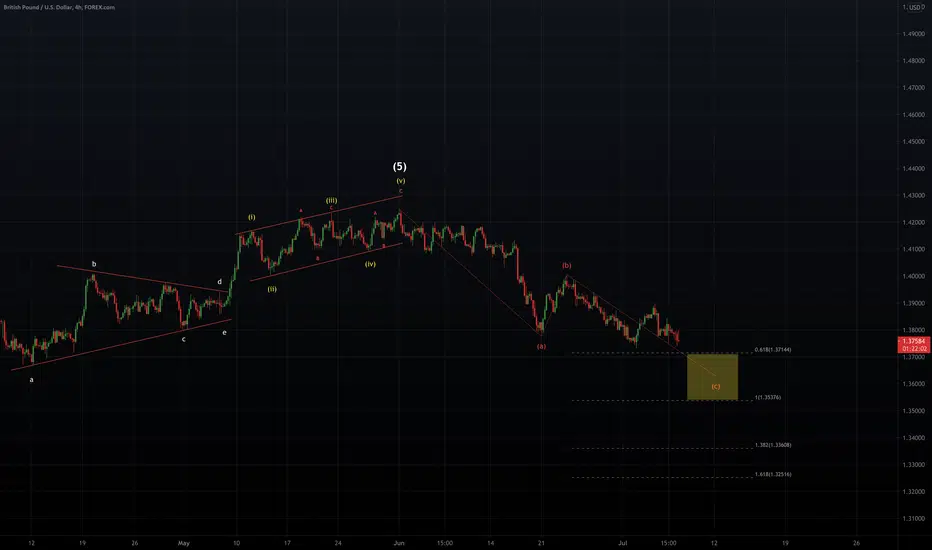This screenshot has height=550, width=932.
Task: Click the 1.36000 price axis label
Action: click(x=914, y=384)
